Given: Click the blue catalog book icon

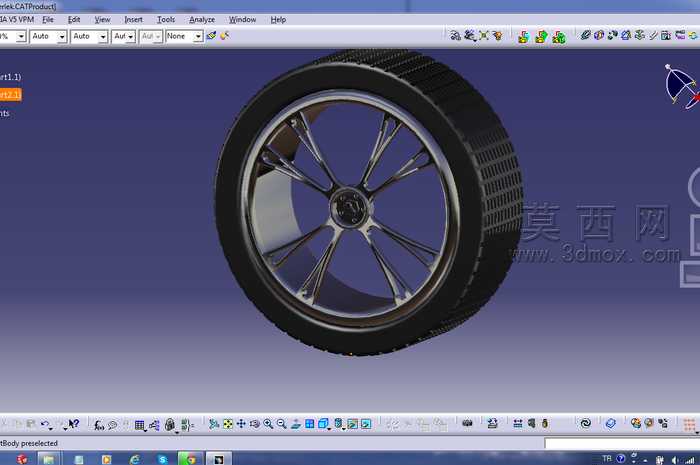Looking at the screenshot, I should coord(610,423).
